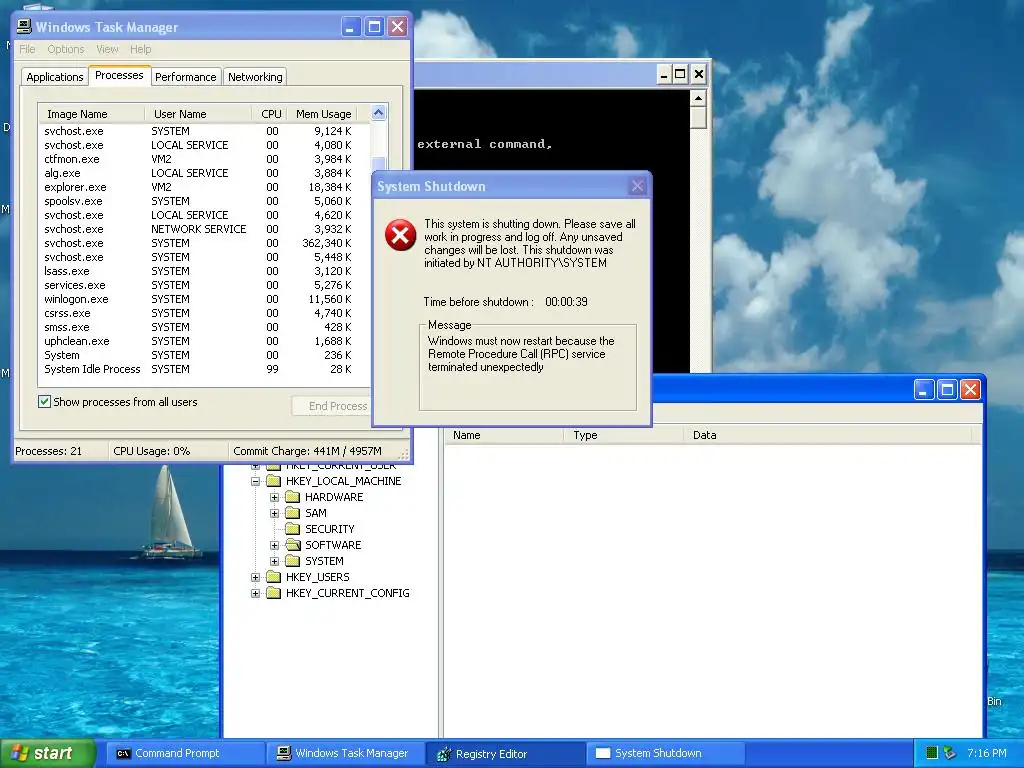Click the Task Manager title bar icon

pyautogui.click(x=24, y=27)
